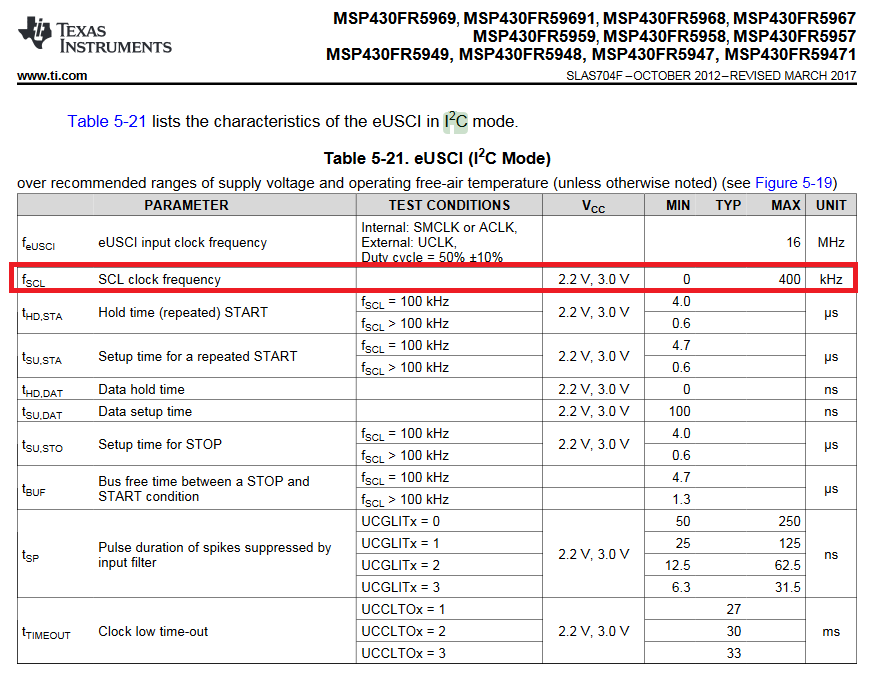Select the SCL clock frequency row label
This screenshot has width=876, height=675.
click(x=159, y=279)
